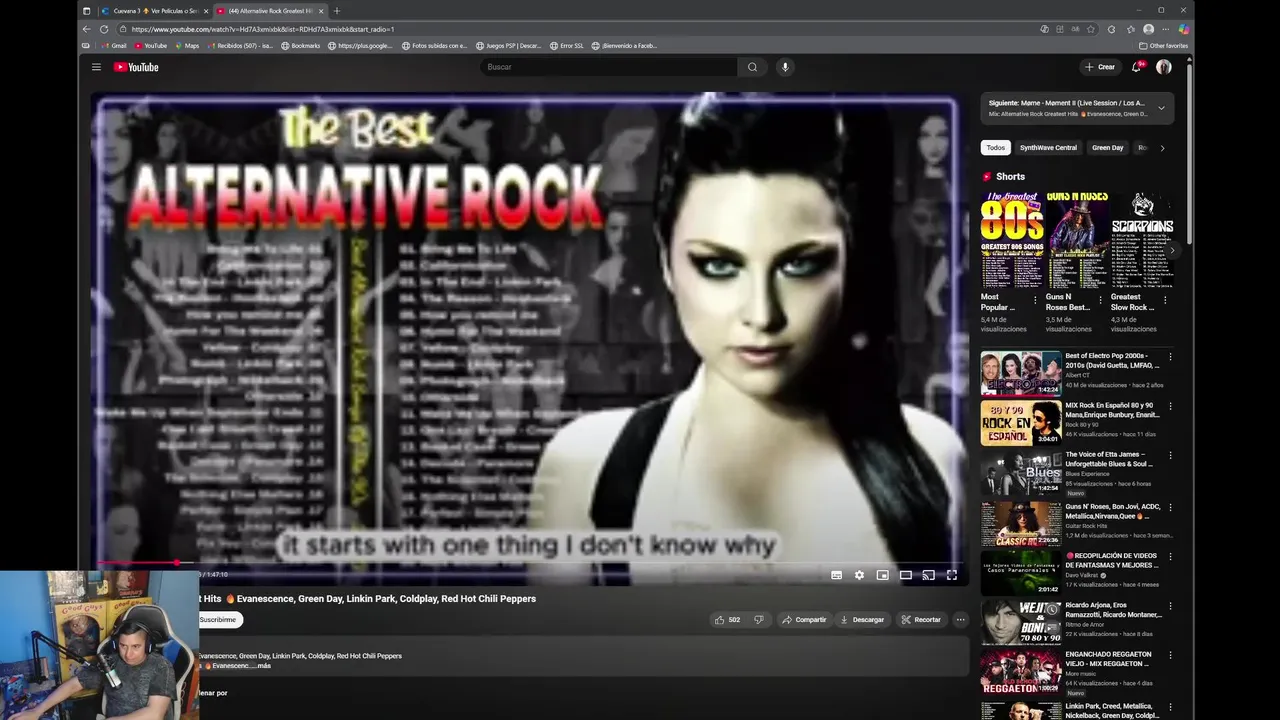
Task: Click the Recortar clip button
Action: [x=920, y=620]
